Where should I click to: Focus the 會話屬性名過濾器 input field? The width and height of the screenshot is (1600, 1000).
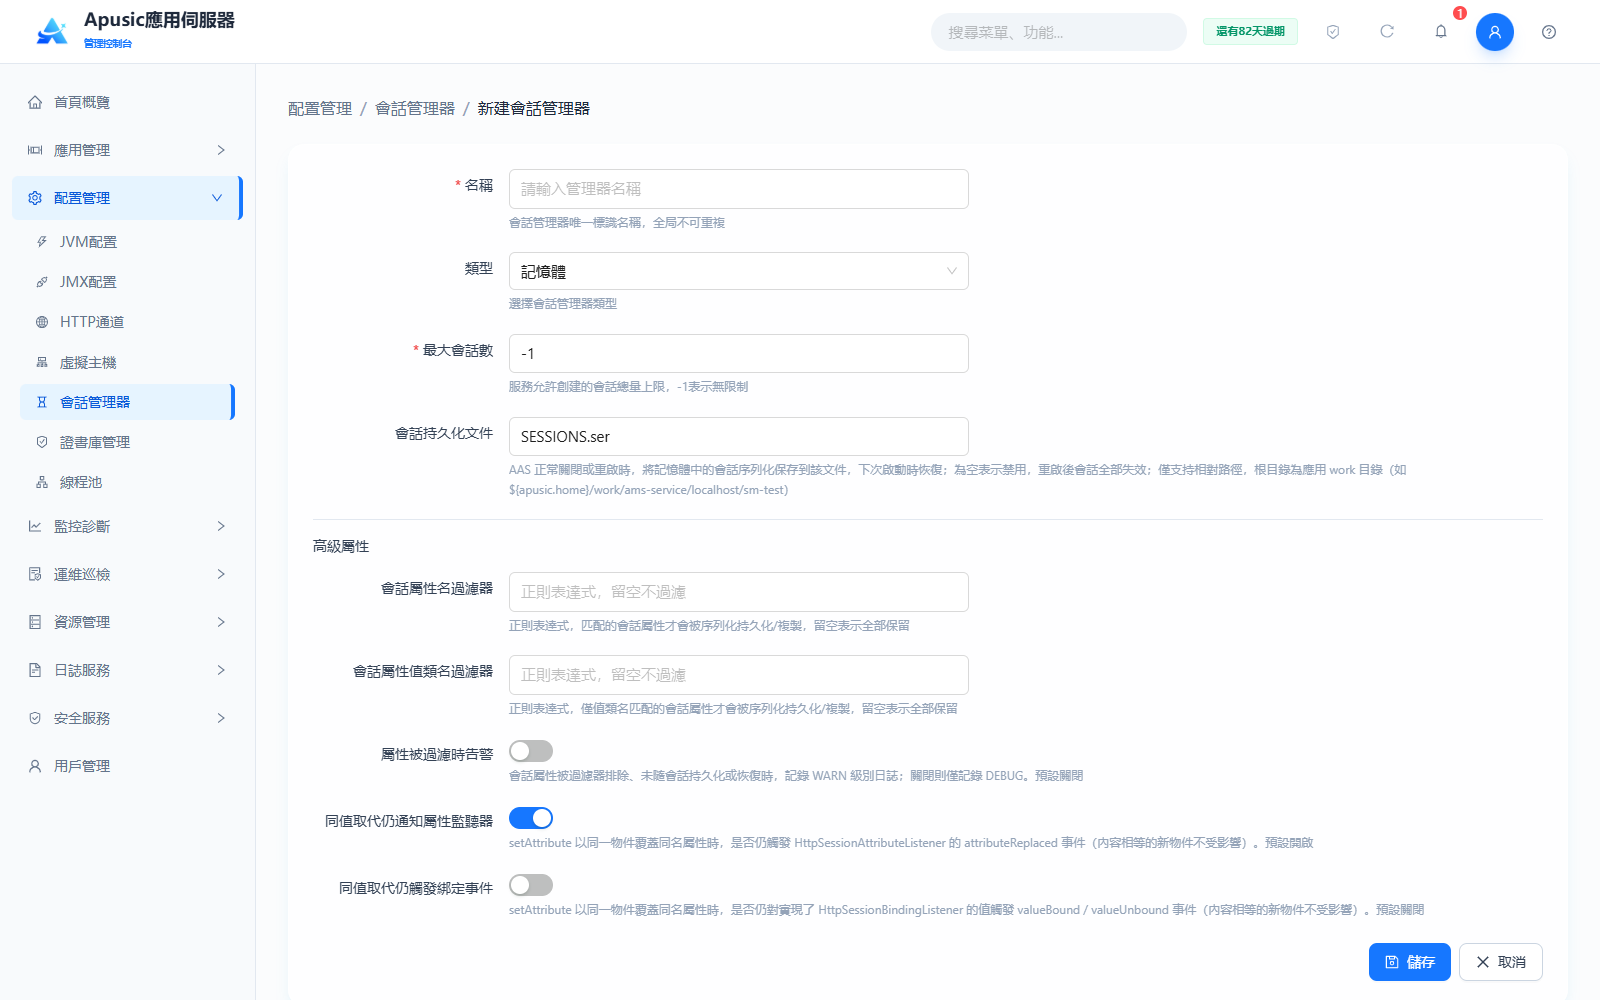click(739, 592)
